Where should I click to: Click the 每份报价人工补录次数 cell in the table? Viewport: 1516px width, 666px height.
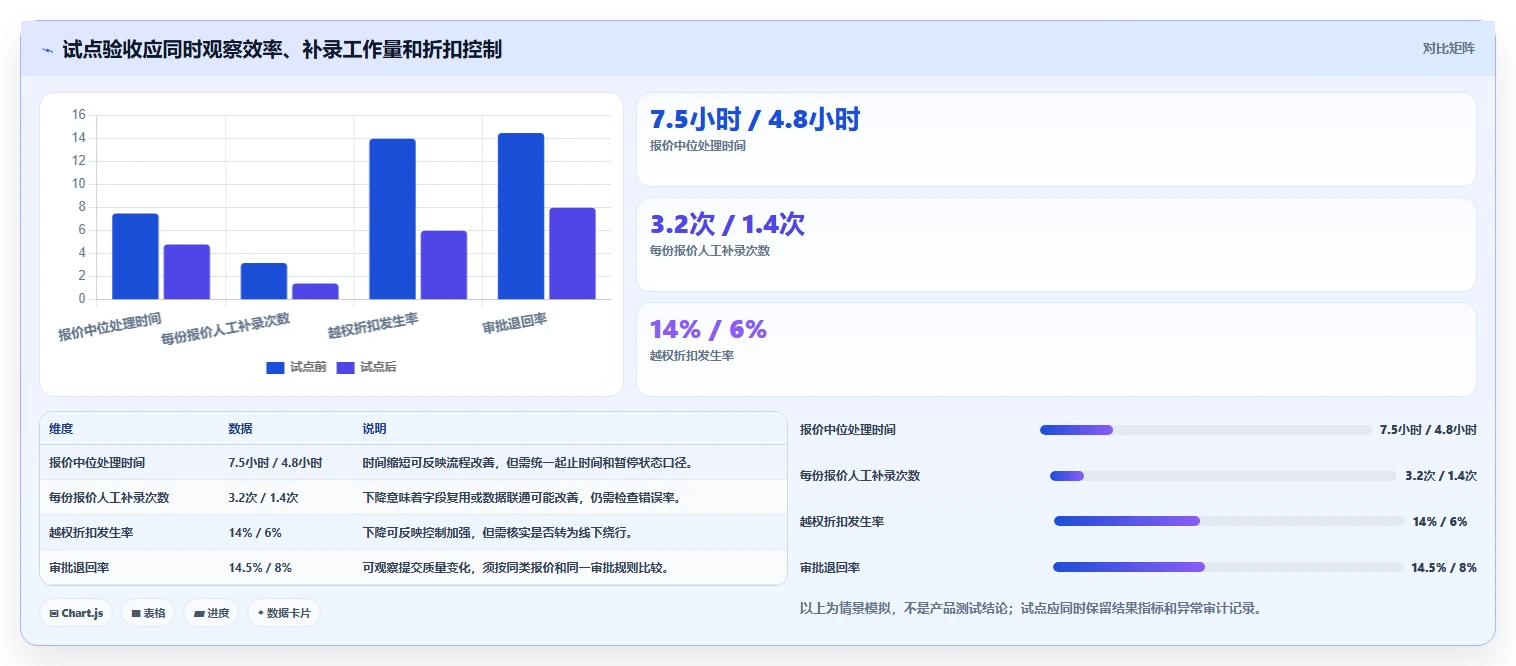click(x=109, y=498)
